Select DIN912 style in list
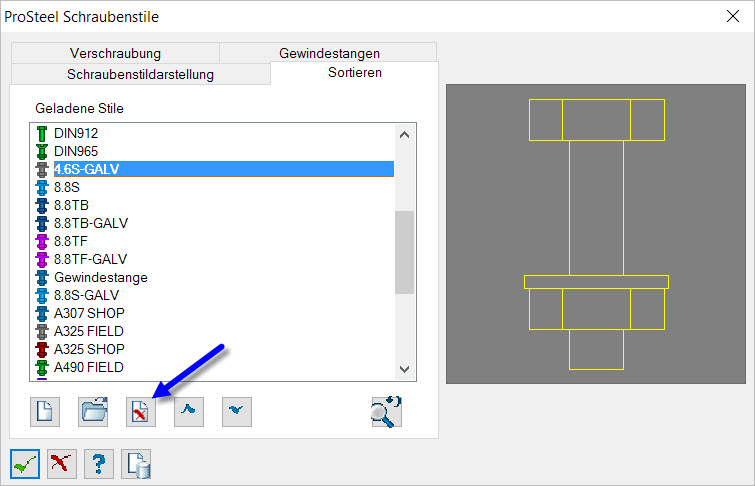755x486 pixels. tap(76, 133)
